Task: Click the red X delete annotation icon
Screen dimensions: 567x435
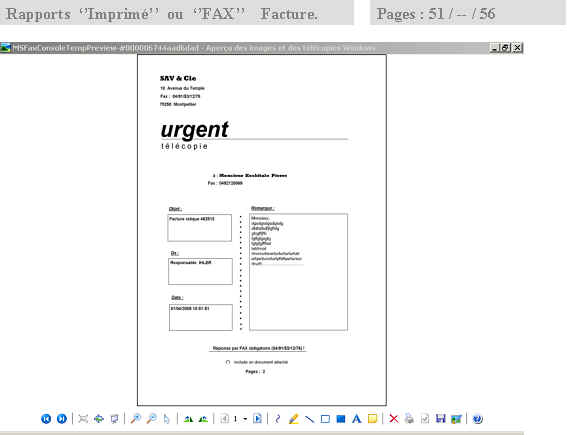Action: point(393,419)
